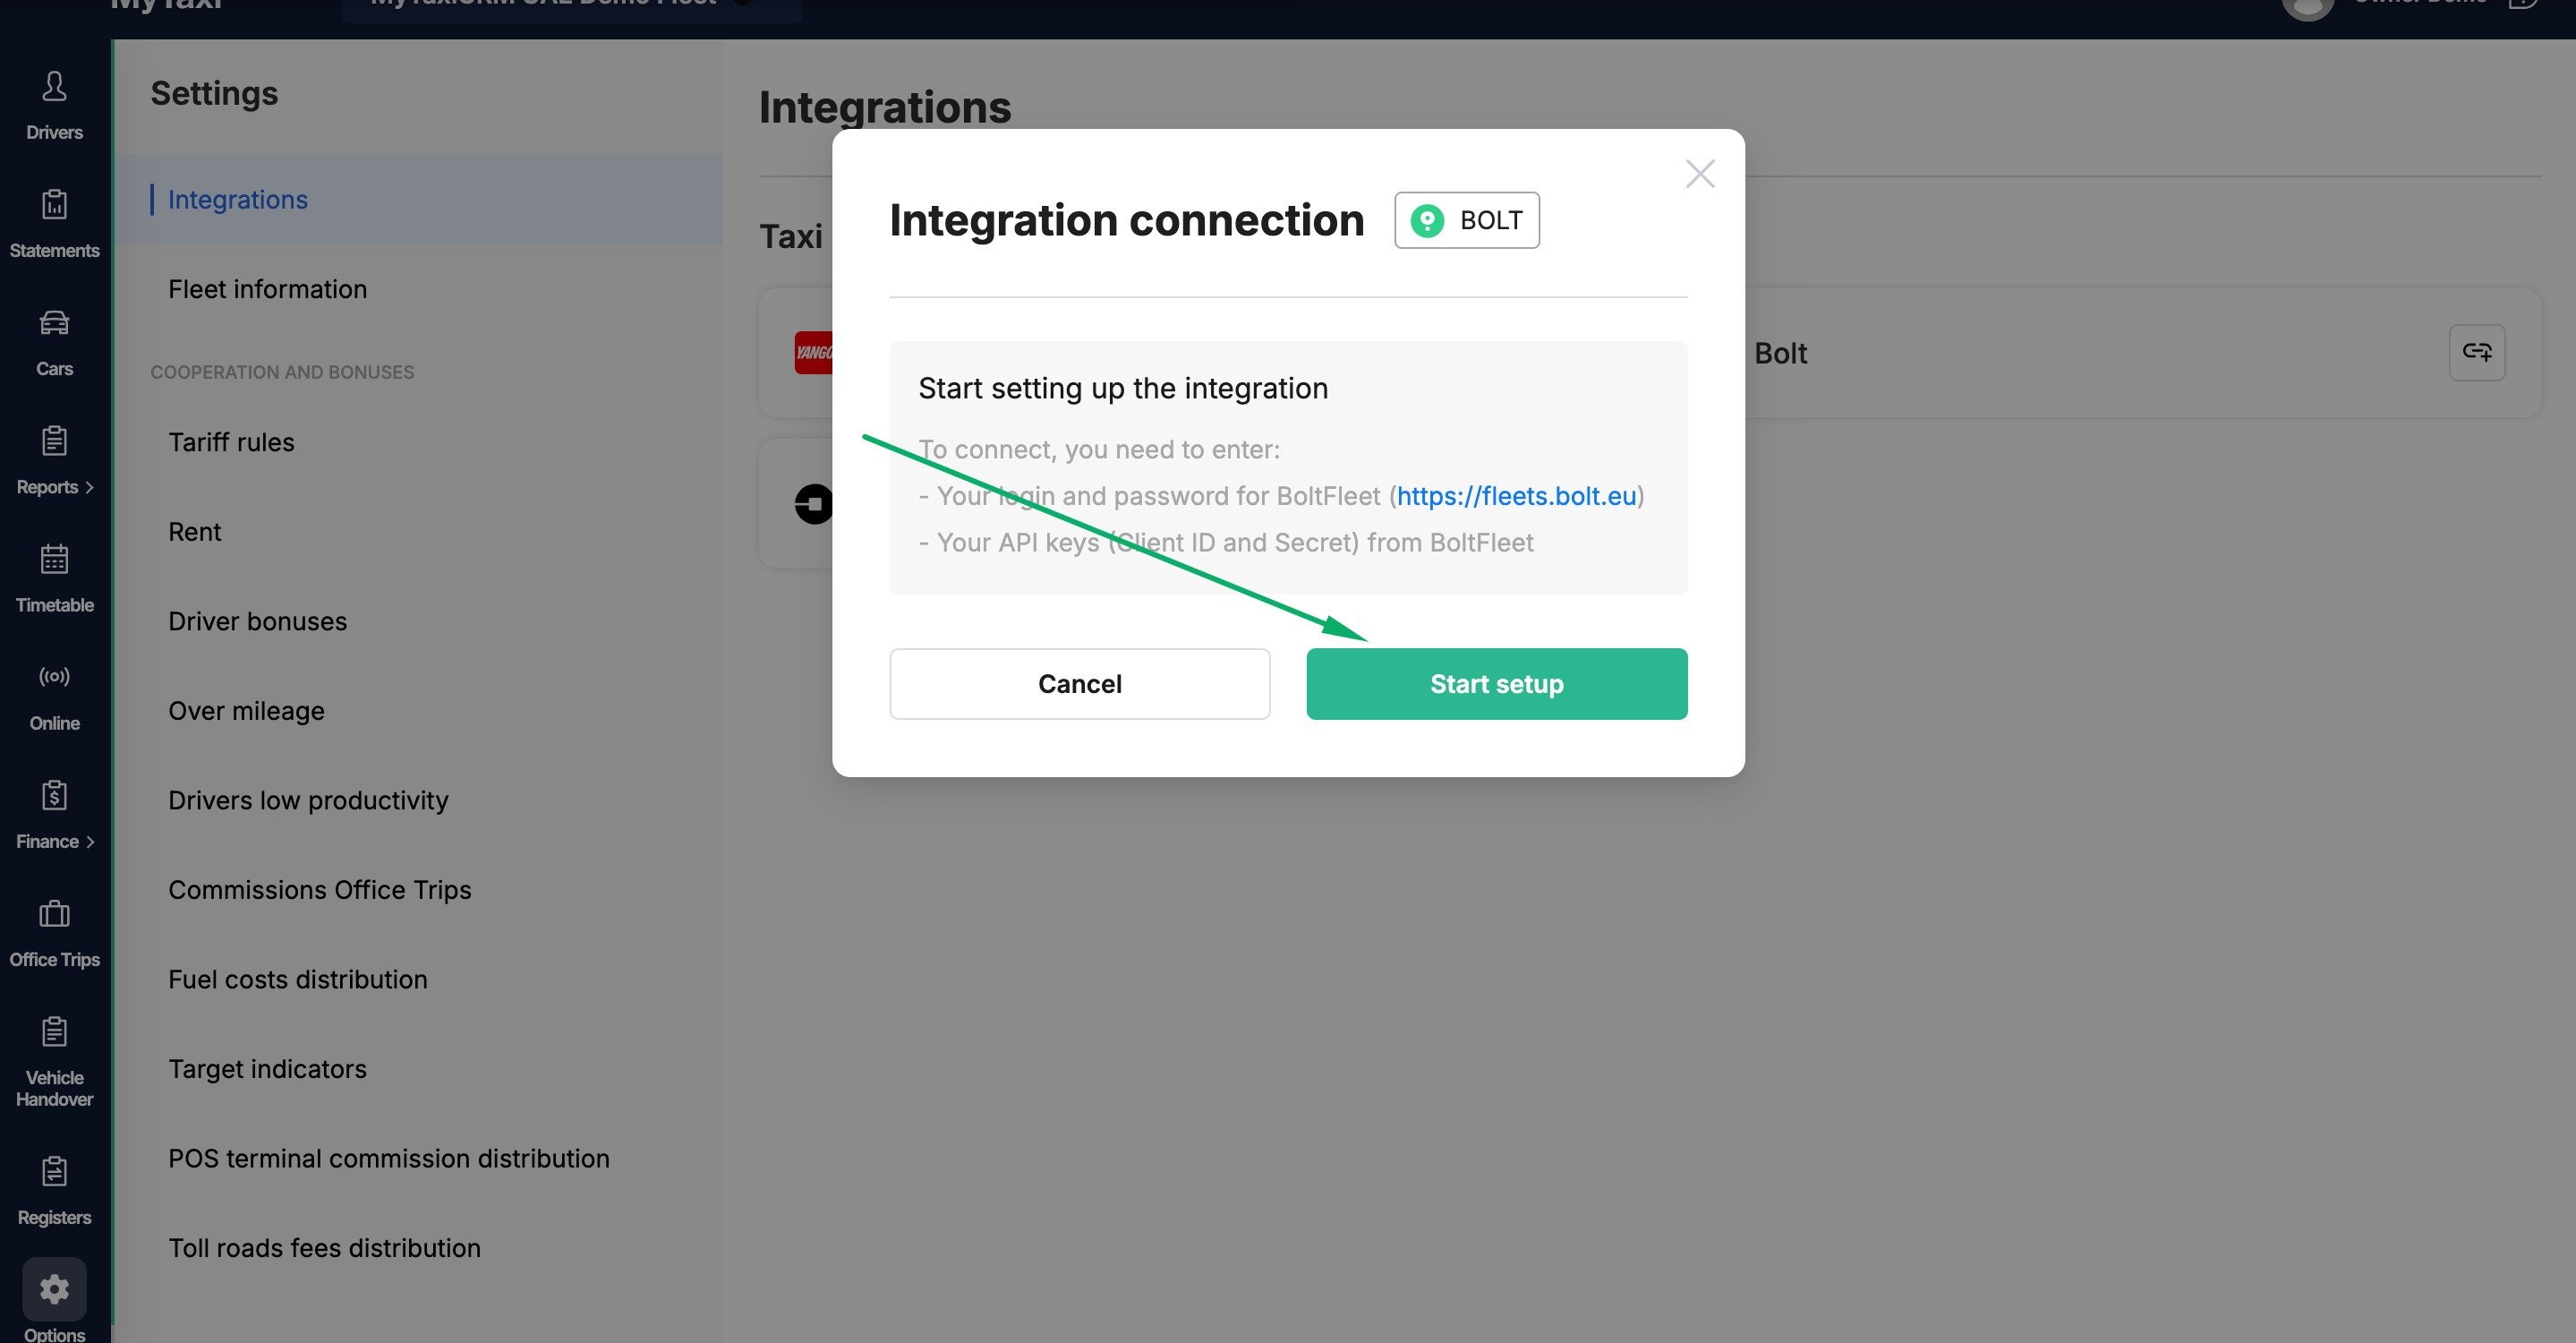Open the Office Trips briefcase icon
Screen dimensions: 2576x1343
[x=54, y=913]
